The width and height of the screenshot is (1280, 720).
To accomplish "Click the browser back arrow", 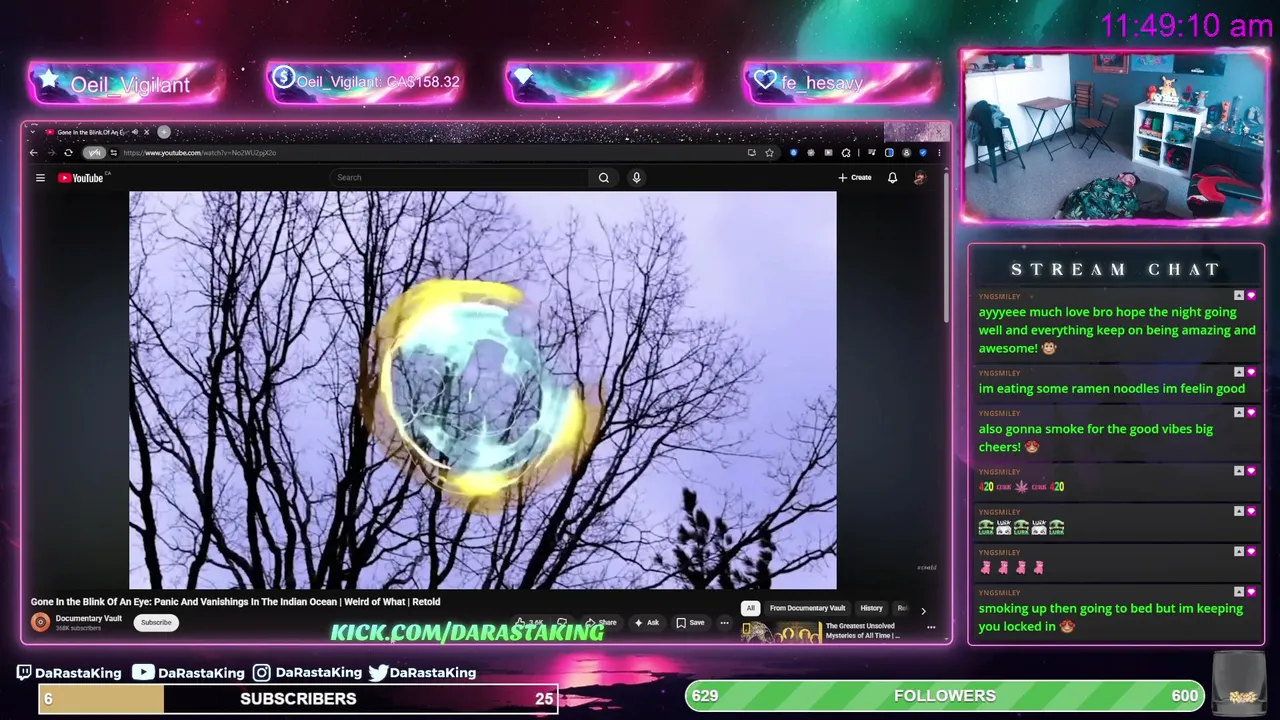I will [33, 153].
